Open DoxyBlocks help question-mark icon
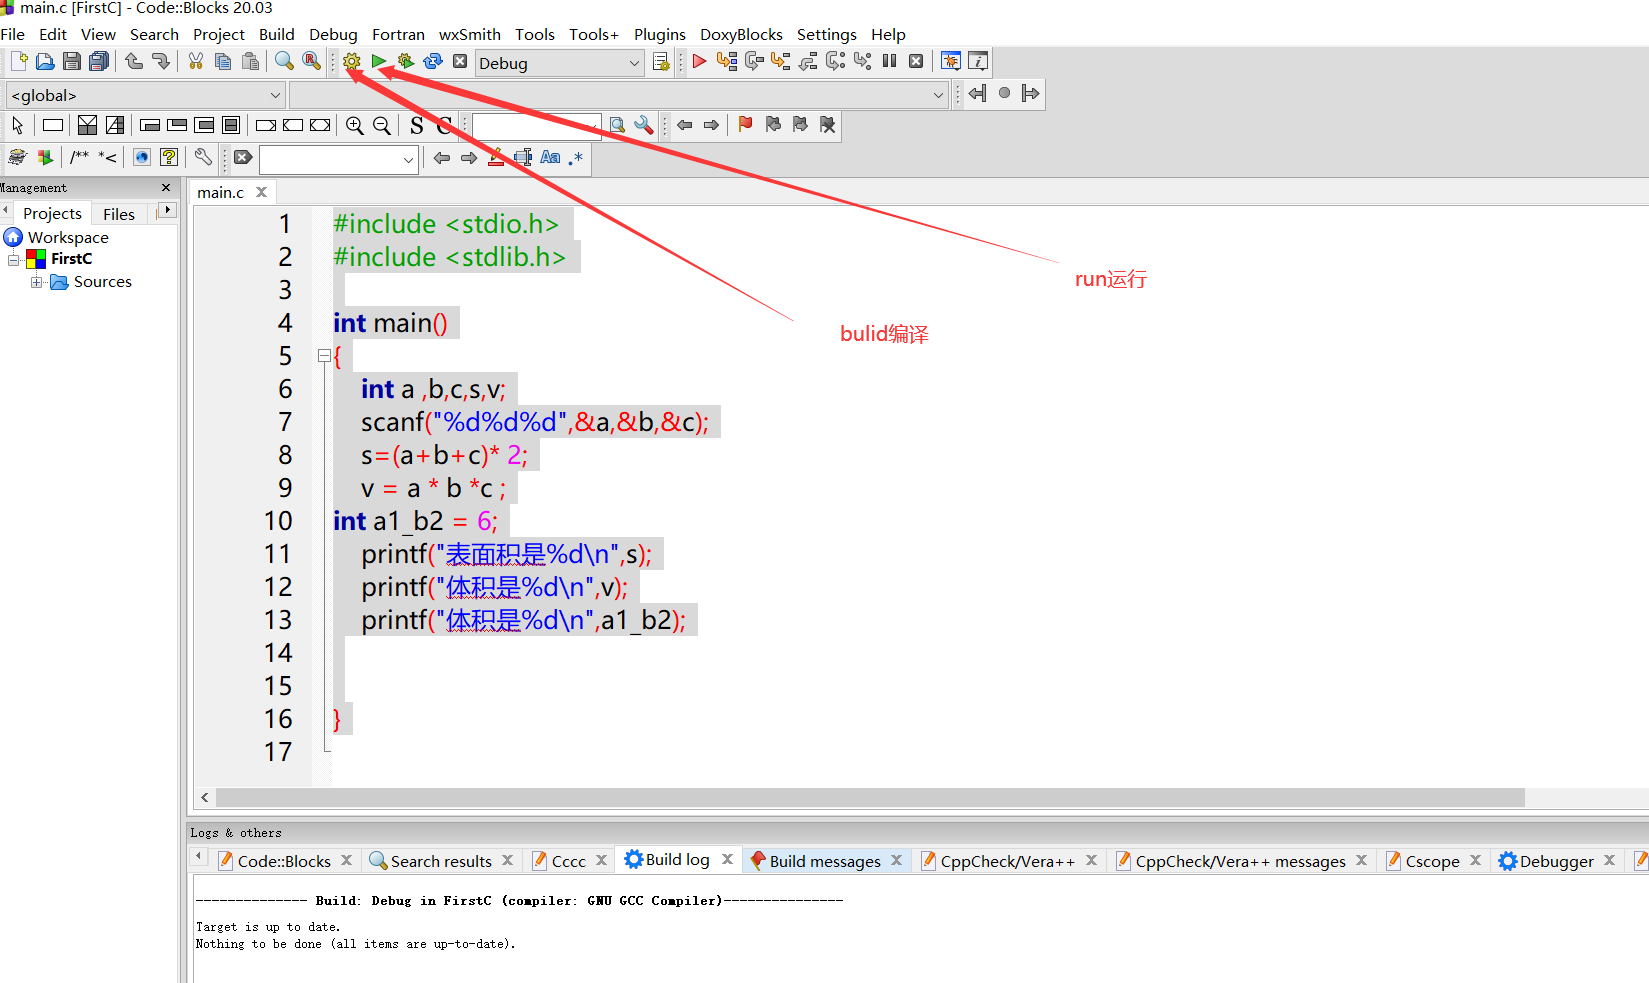 click(x=169, y=157)
